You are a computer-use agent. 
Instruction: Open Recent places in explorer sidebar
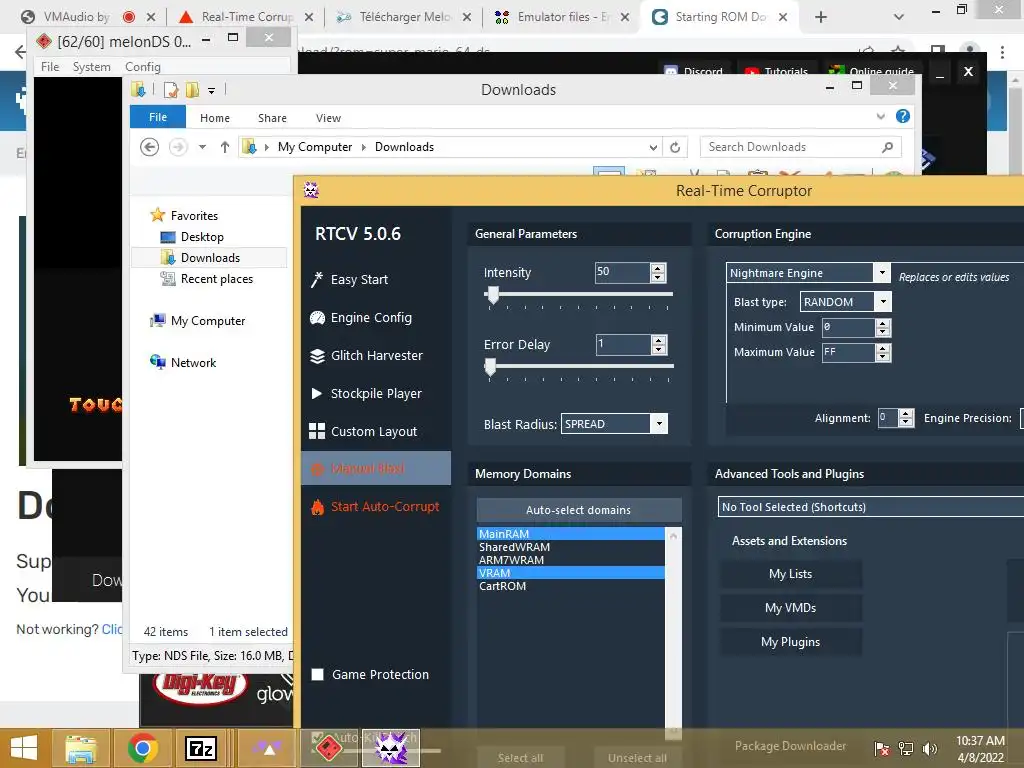pos(217,279)
